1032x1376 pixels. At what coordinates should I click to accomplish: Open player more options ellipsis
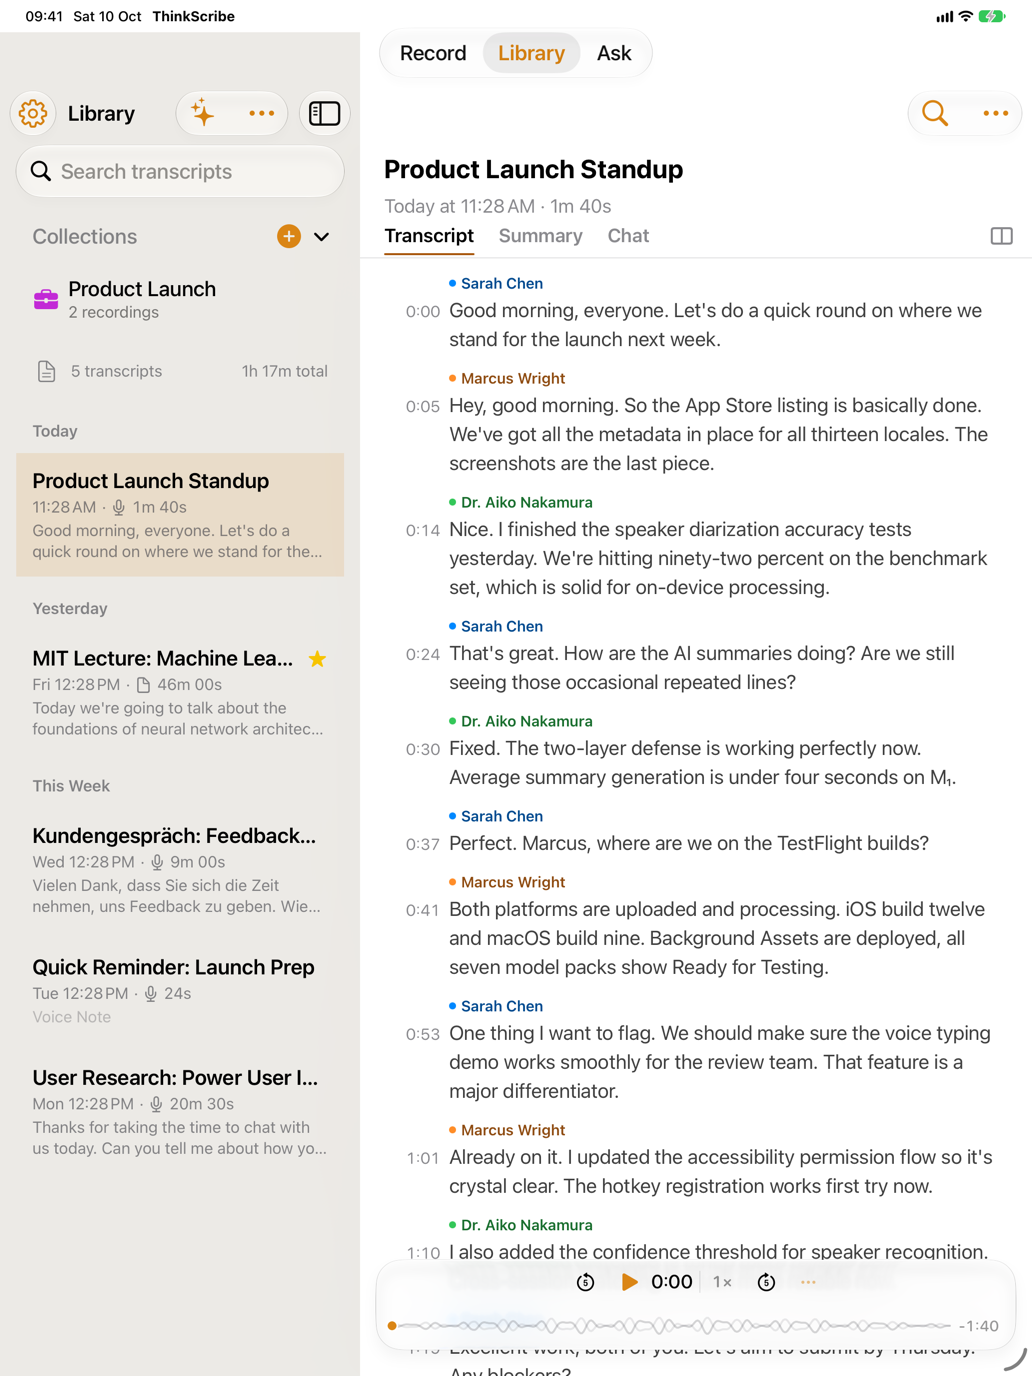pos(808,1282)
